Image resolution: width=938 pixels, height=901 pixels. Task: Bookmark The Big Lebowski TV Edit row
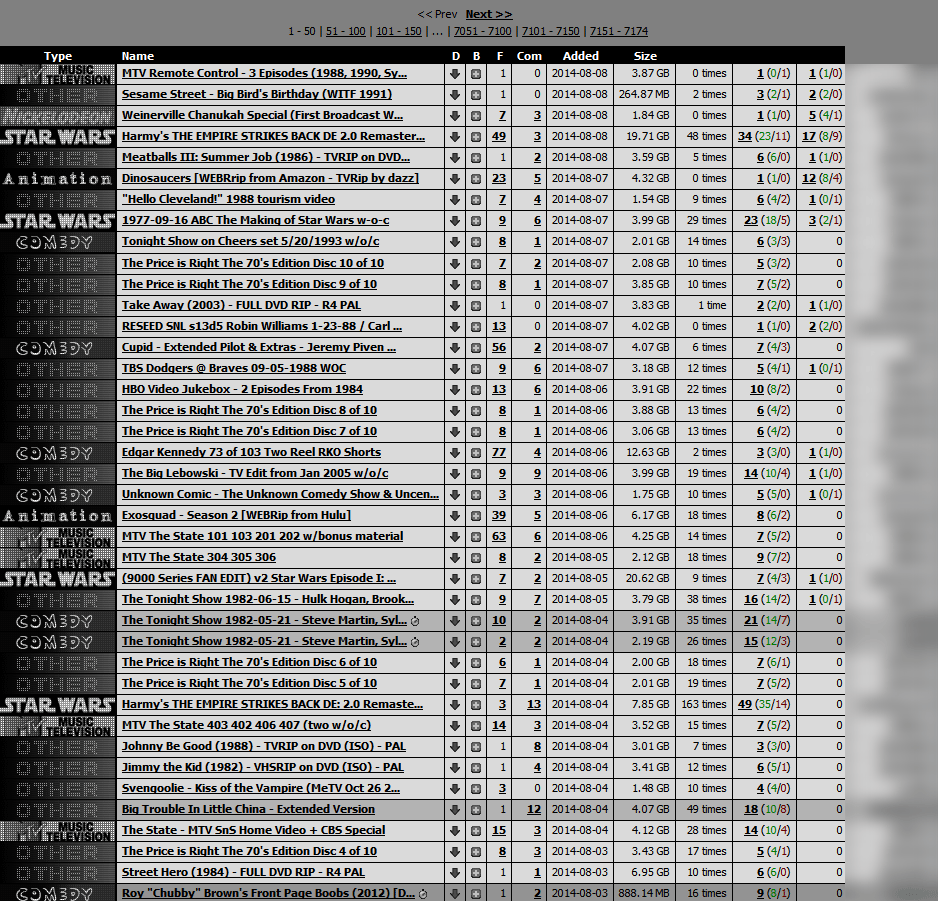tap(476, 474)
